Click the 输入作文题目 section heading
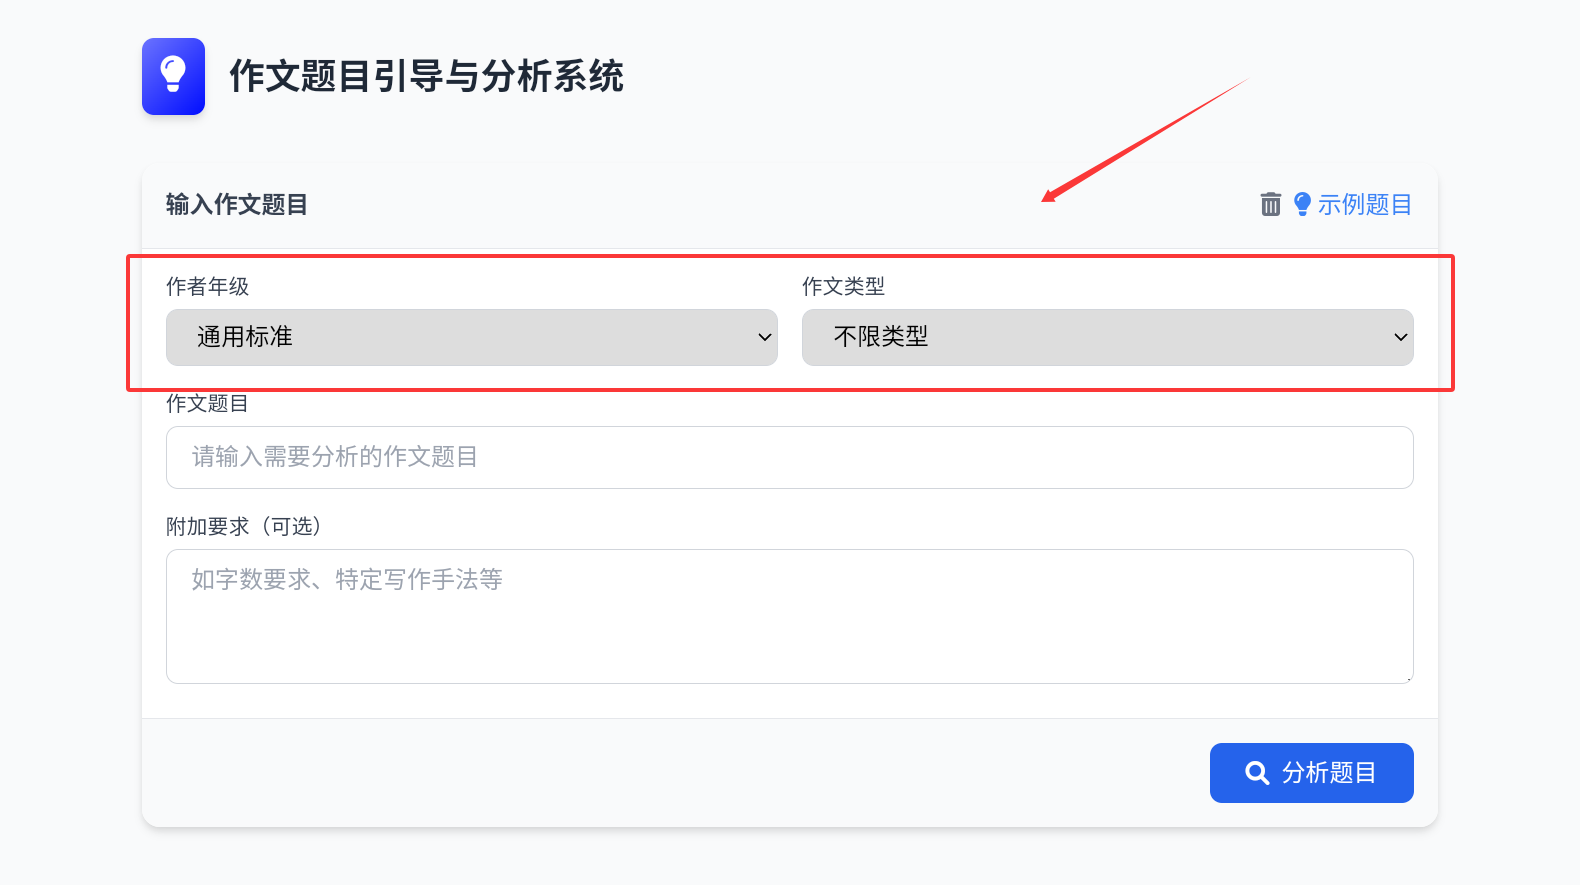1580x885 pixels. click(x=237, y=204)
